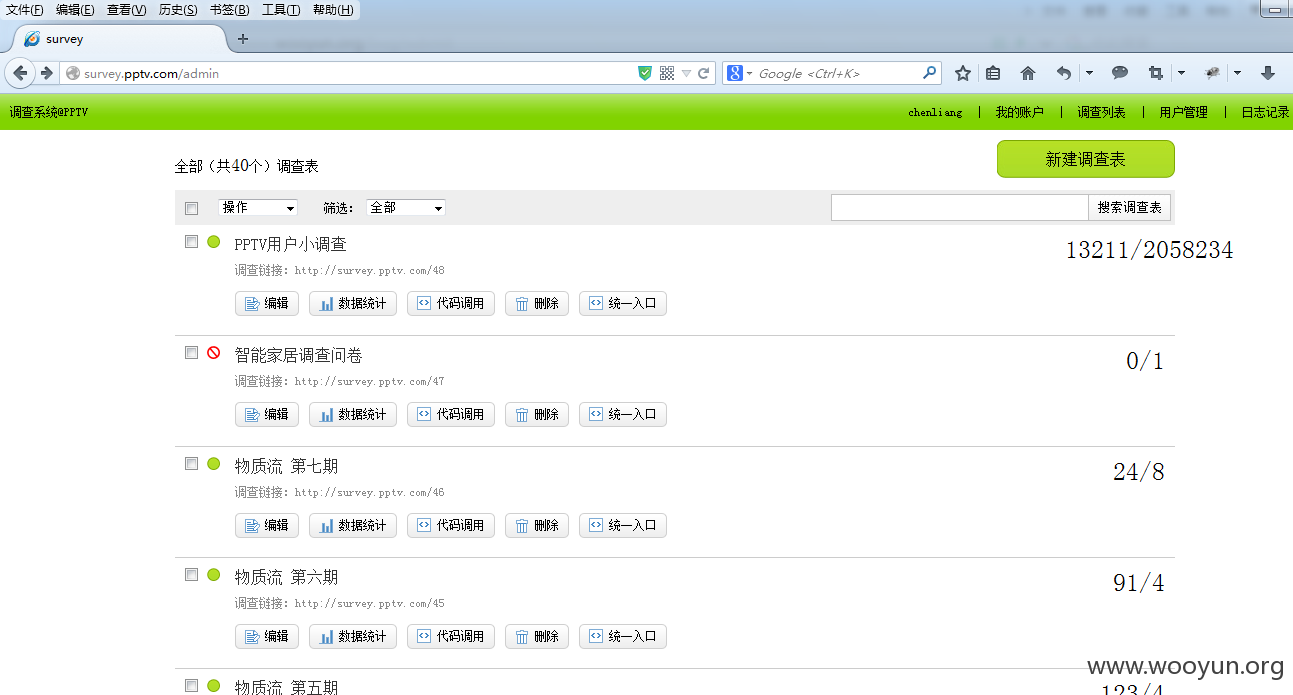Click the QR code icon in address bar

click(667, 73)
